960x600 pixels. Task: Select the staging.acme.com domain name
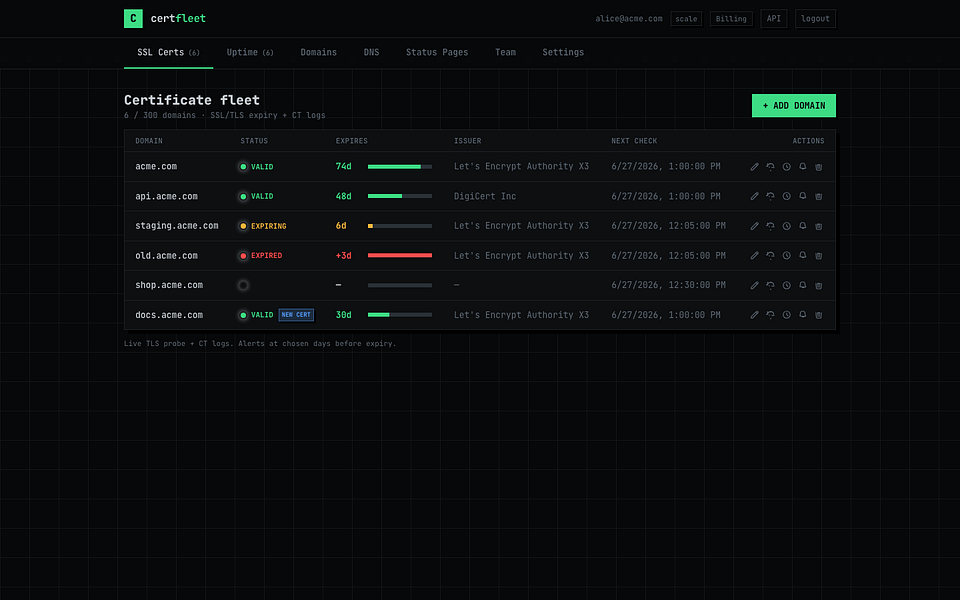(177, 226)
